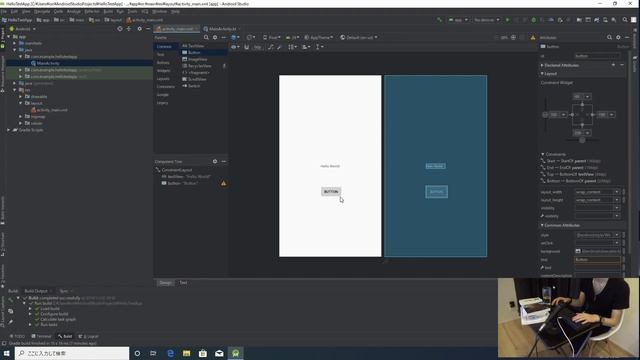Click the Clear All Constraints icon

[271, 47]
